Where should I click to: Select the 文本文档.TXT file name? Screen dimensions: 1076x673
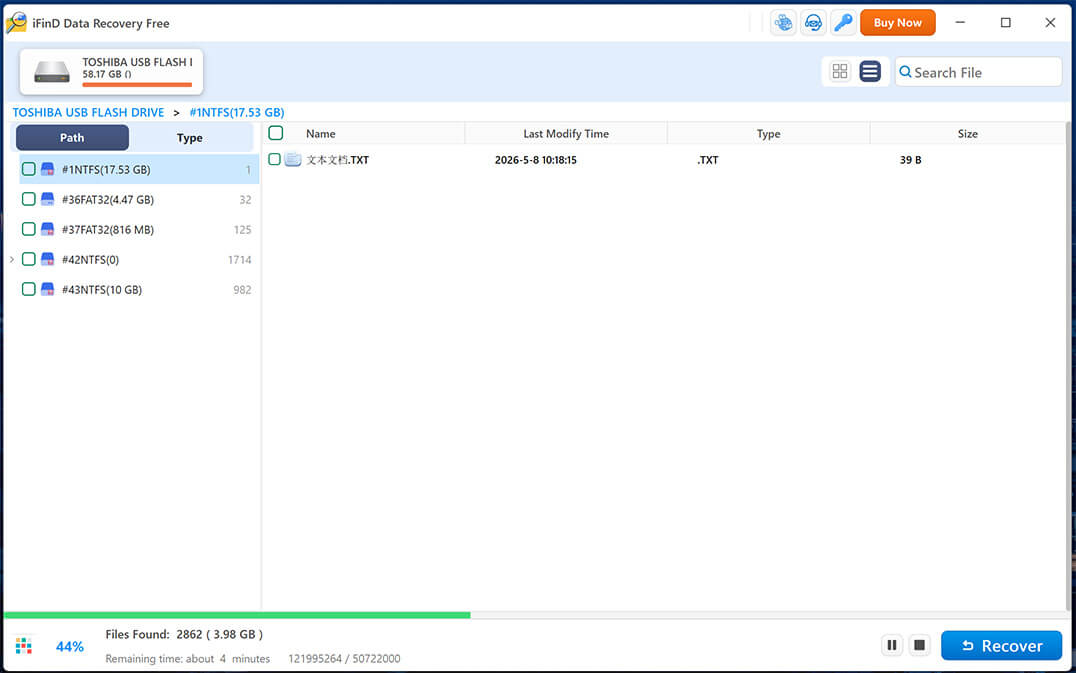(x=338, y=160)
